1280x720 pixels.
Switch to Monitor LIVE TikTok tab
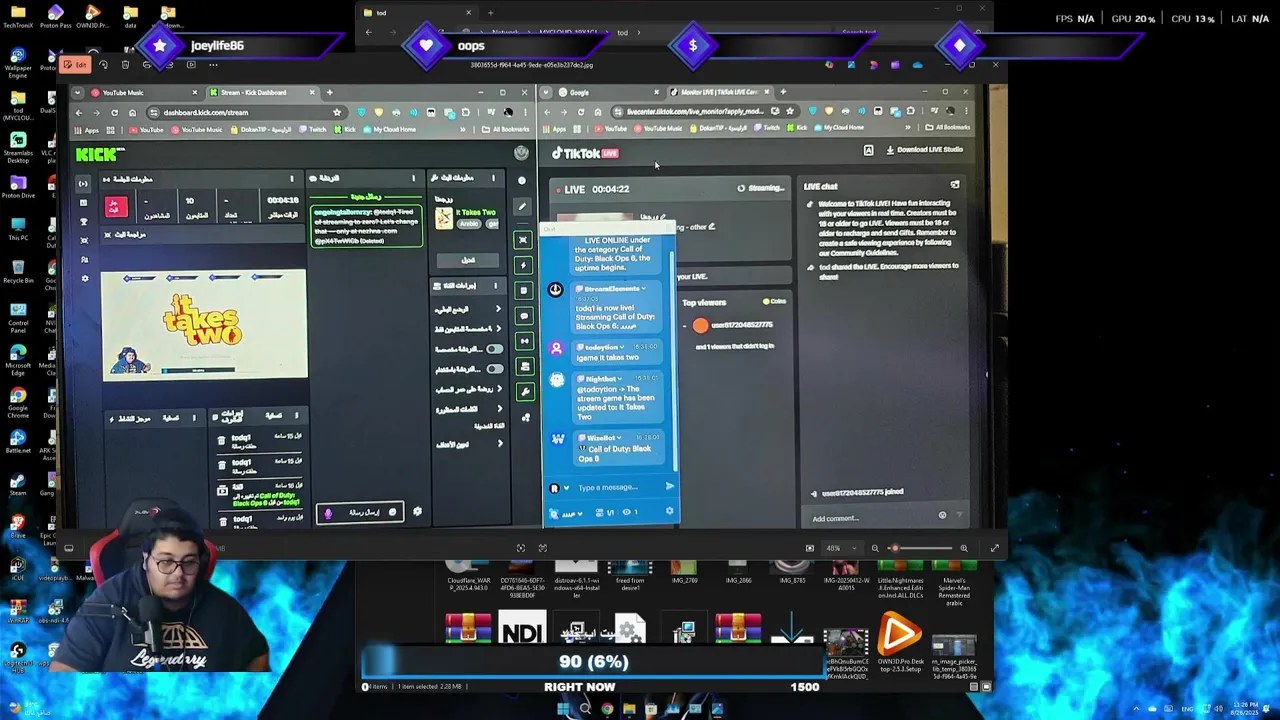tap(720, 92)
